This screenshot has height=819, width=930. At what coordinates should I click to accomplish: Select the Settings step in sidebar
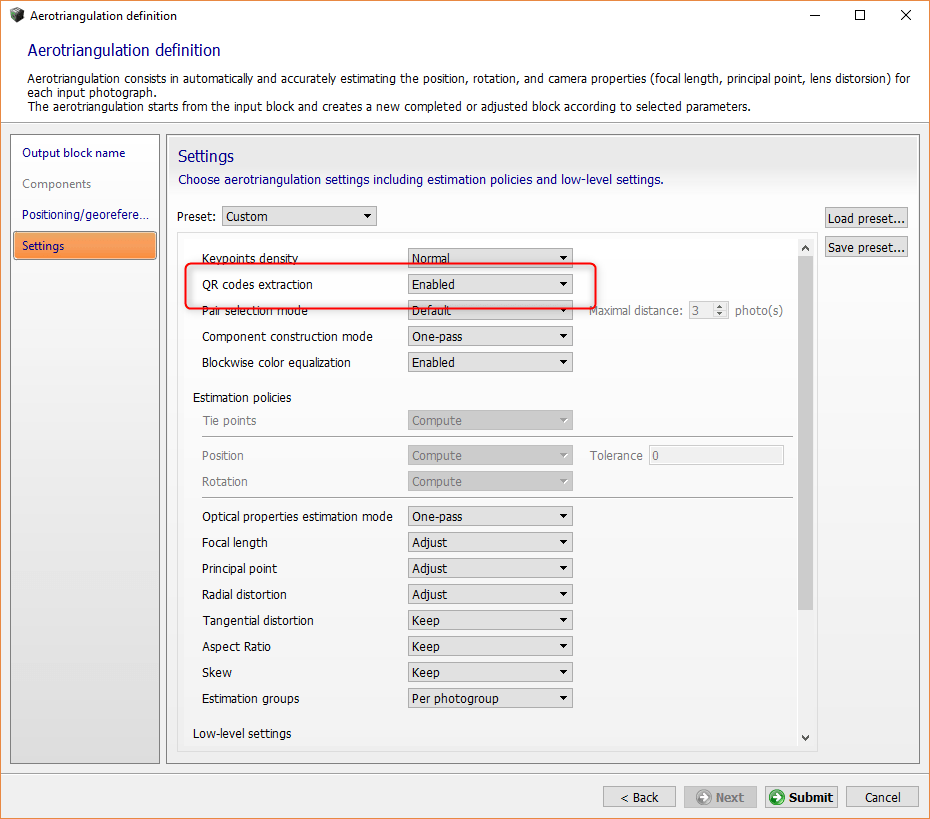point(85,246)
